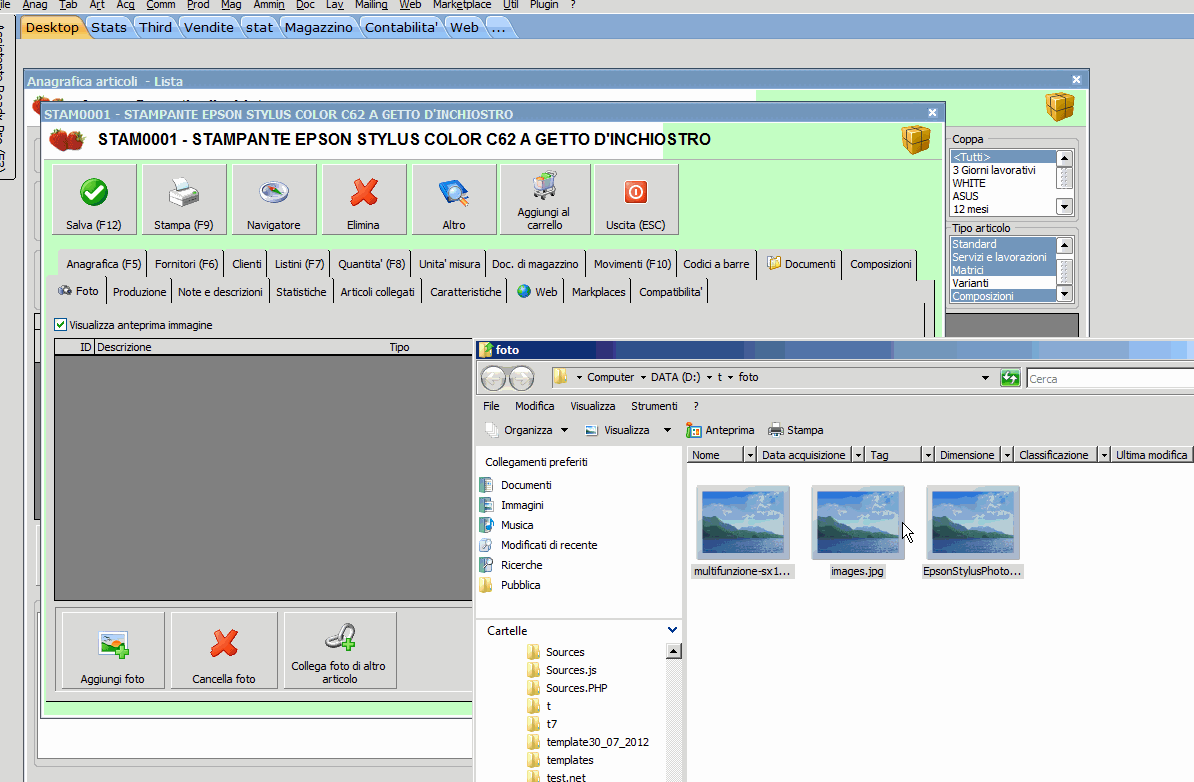Click the Cerca search field
This screenshot has height=782, width=1194.
pos(1110,378)
